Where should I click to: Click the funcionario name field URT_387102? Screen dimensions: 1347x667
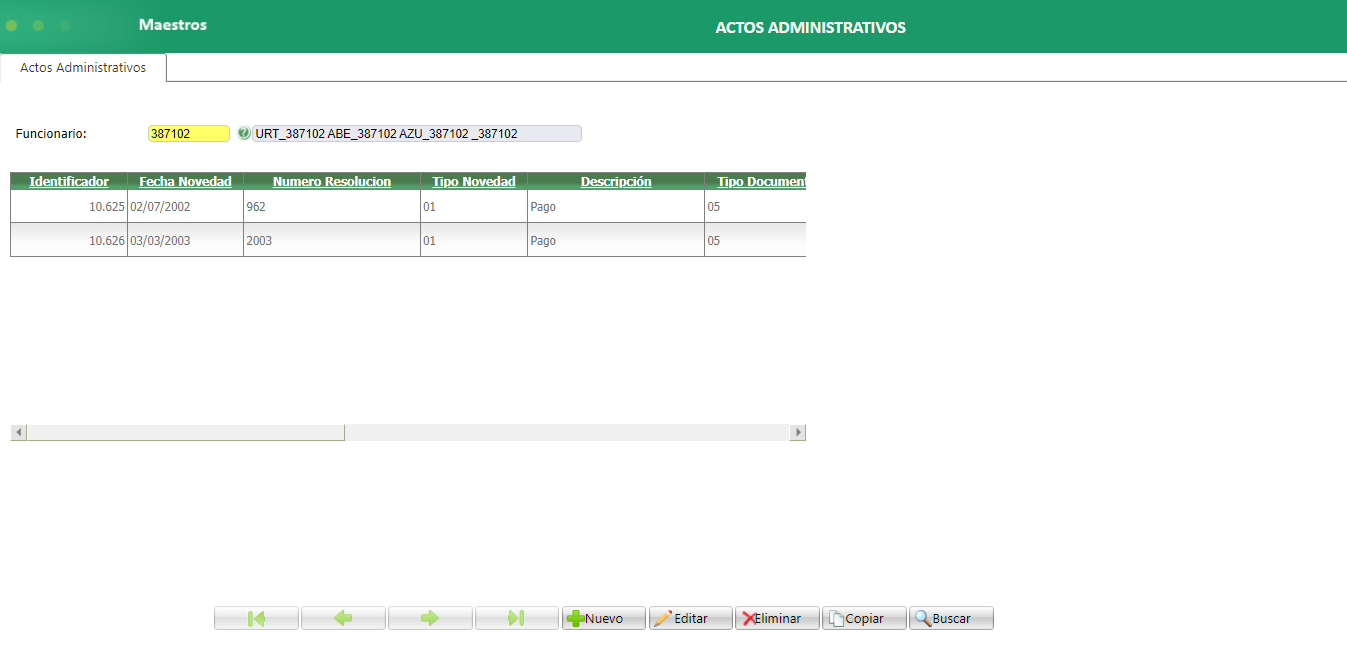(417, 133)
